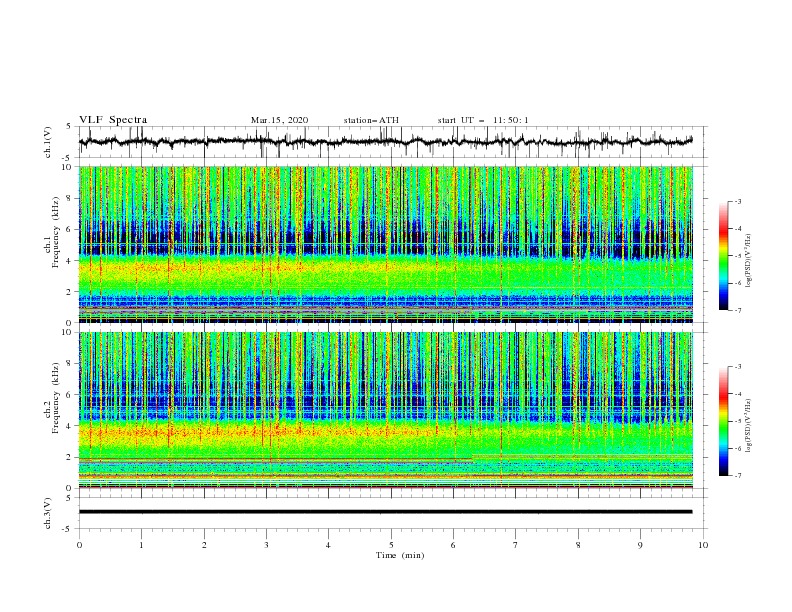
Task: Click the ch.3 flat voltage trace
Action: click(x=385, y=512)
